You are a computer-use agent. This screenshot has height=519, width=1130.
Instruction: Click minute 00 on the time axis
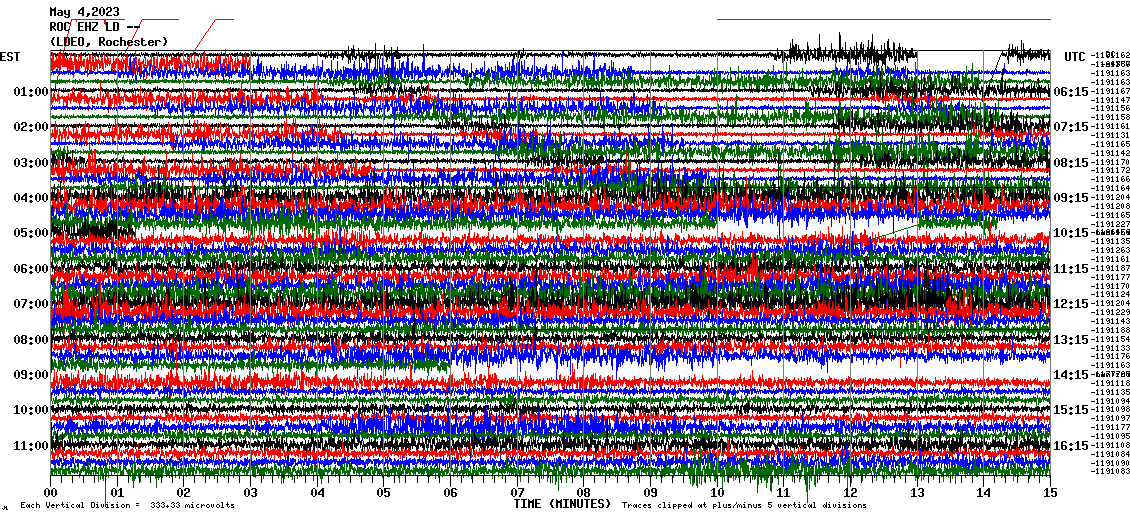click(51, 493)
